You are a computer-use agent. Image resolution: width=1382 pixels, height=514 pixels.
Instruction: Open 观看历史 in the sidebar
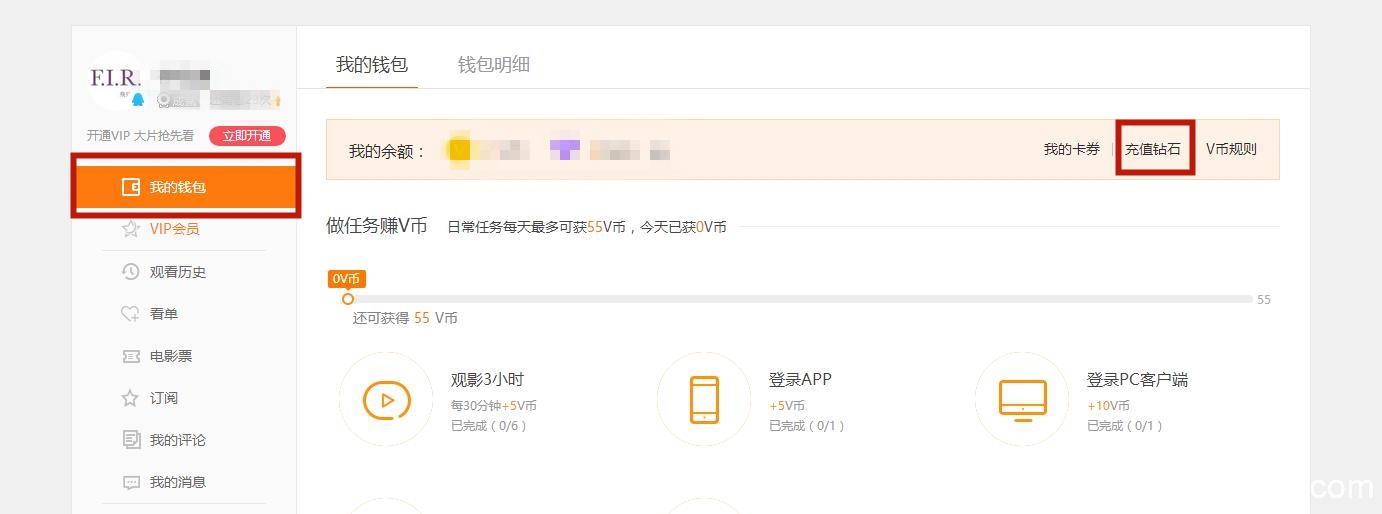coord(177,272)
